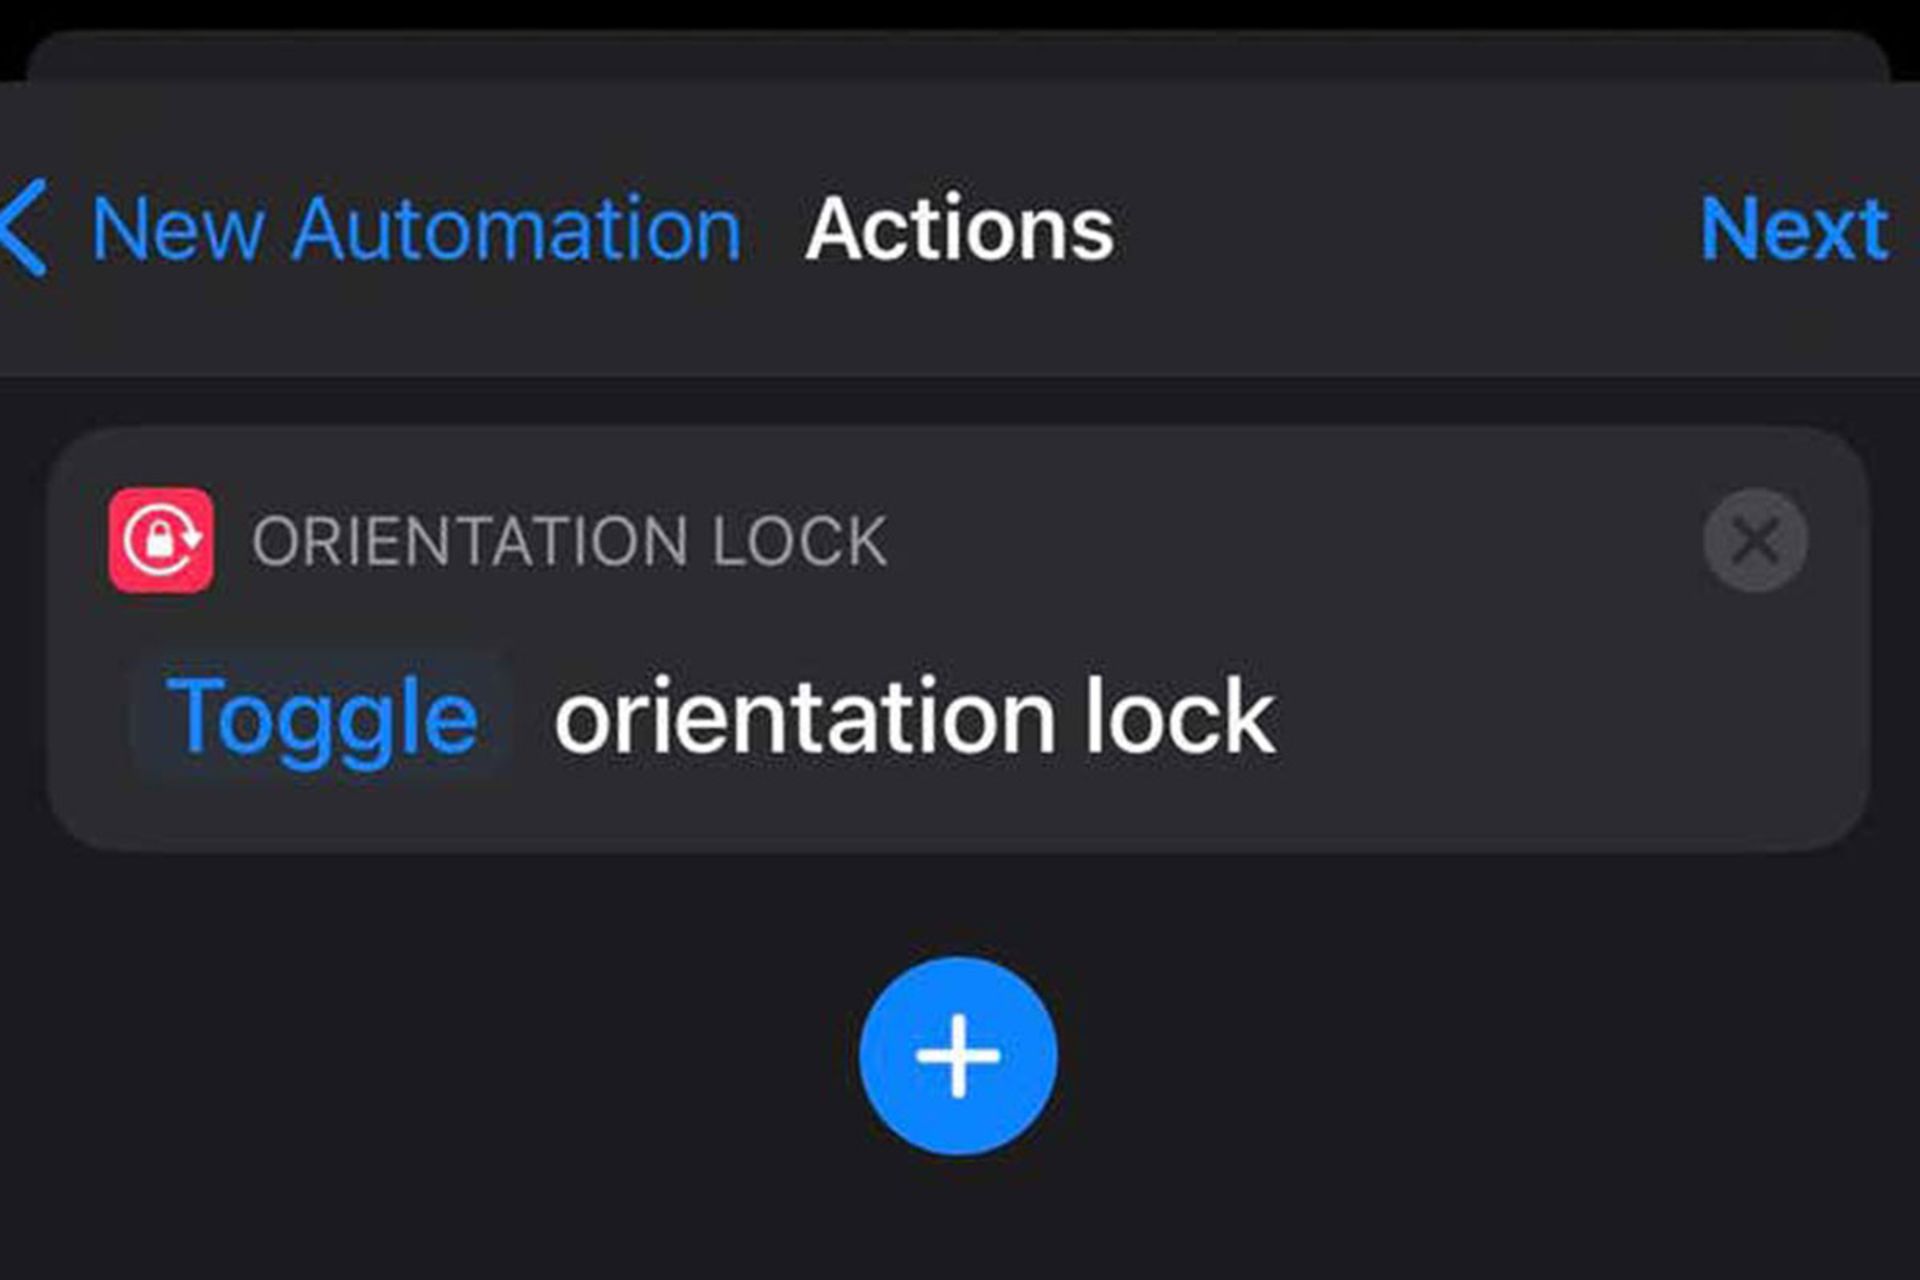
Task: Click the Actions title
Action: pos(959,230)
